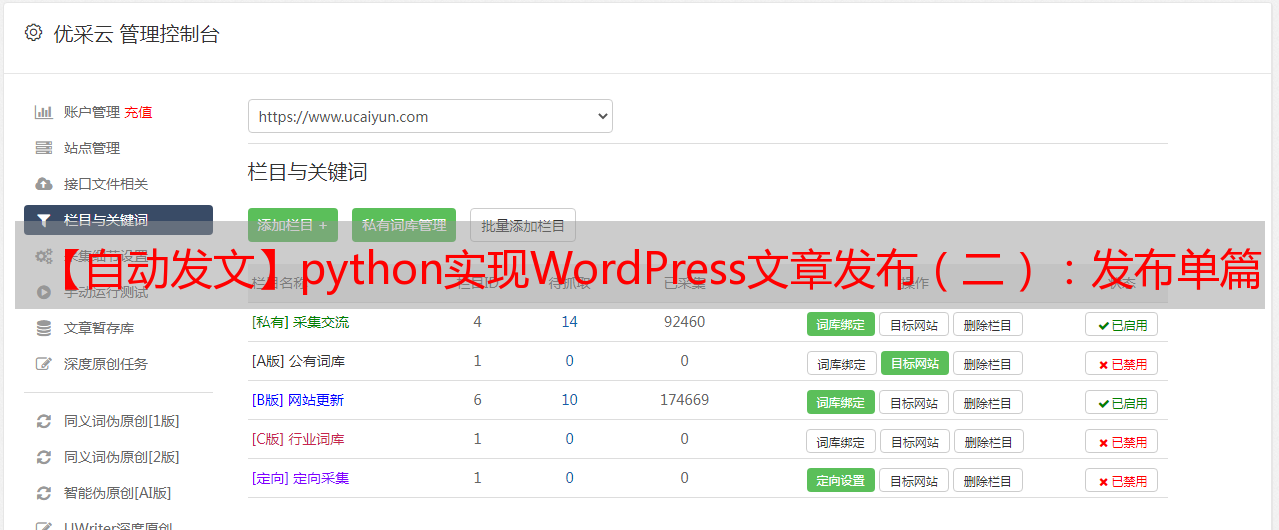Click the 私有词库管理 button

404,225
